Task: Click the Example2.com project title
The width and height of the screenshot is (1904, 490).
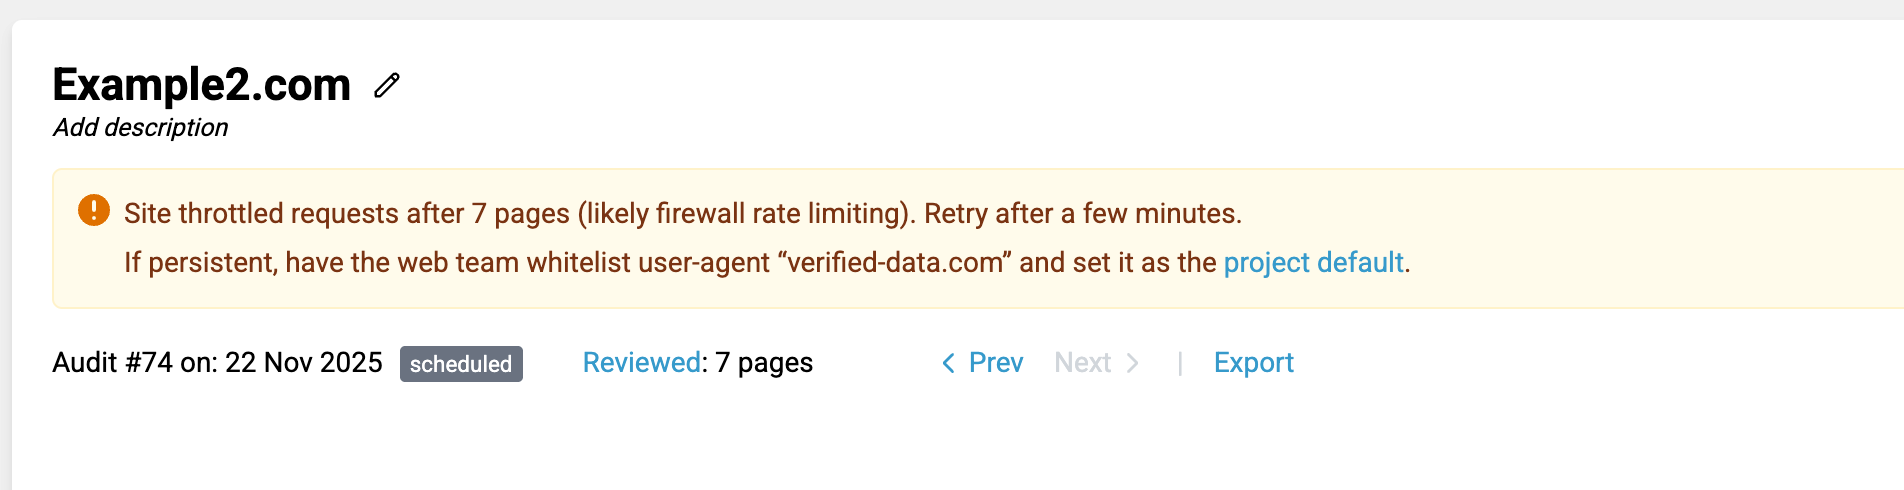Action: coord(201,85)
